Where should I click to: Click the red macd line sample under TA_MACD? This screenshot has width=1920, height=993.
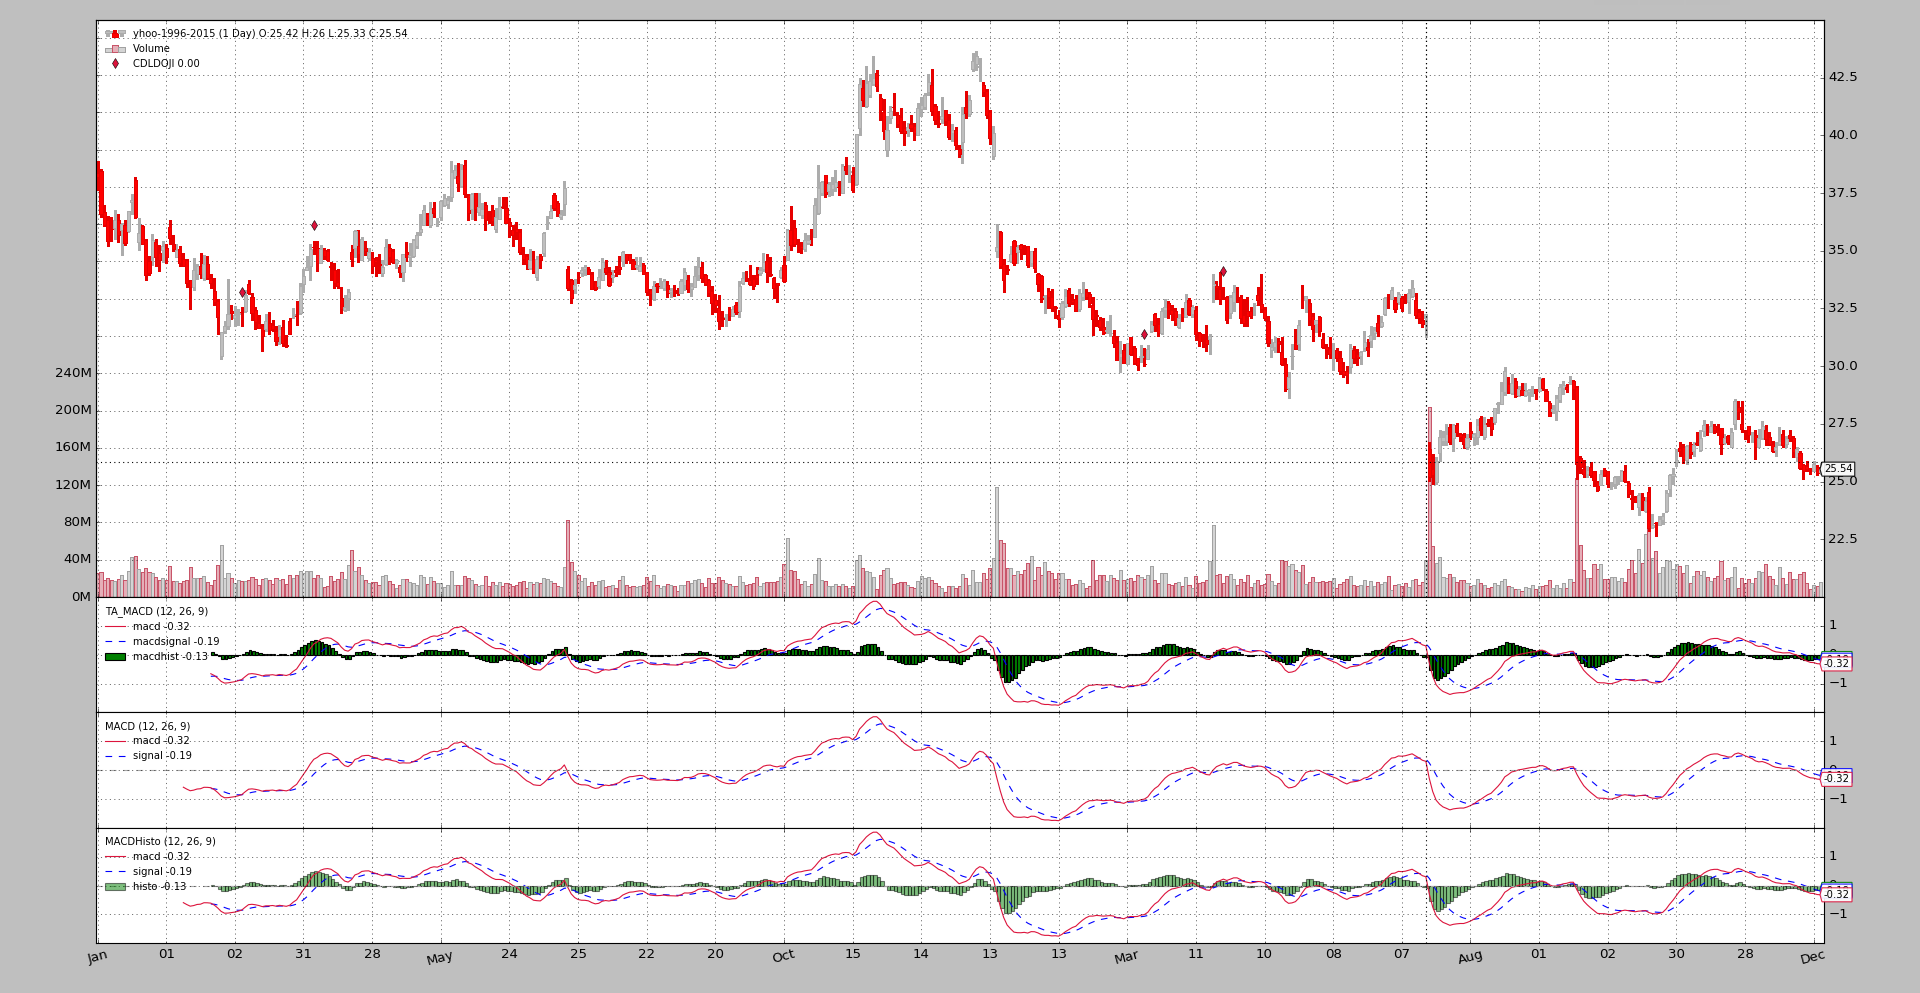click(x=115, y=627)
